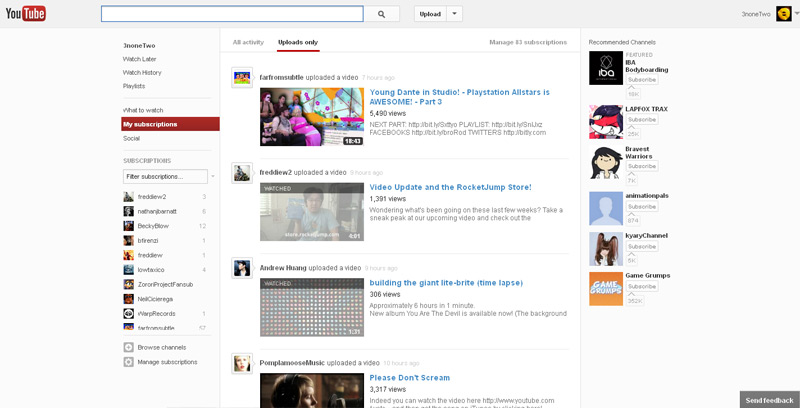
Task: Open kyaryChannel channel avatar
Action: tap(606, 249)
